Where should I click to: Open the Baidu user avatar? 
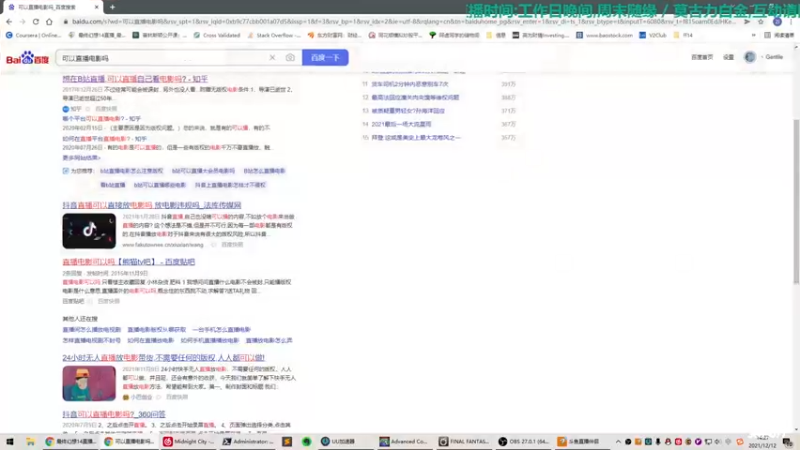tap(749, 57)
